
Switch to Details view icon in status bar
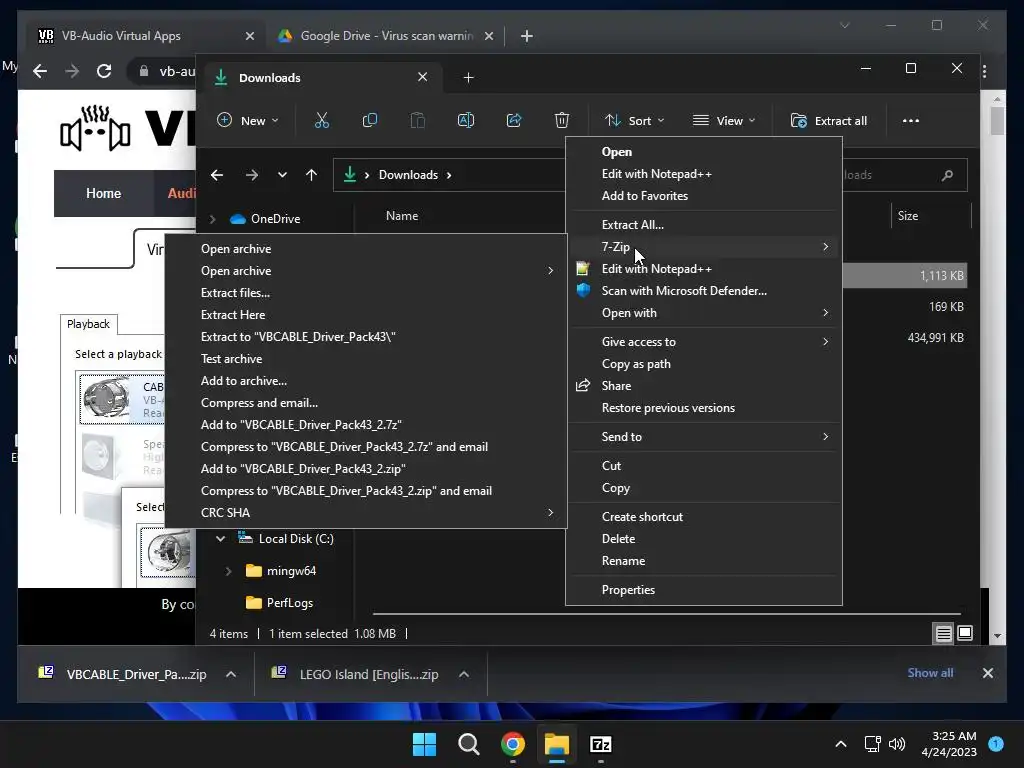coord(943,633)
